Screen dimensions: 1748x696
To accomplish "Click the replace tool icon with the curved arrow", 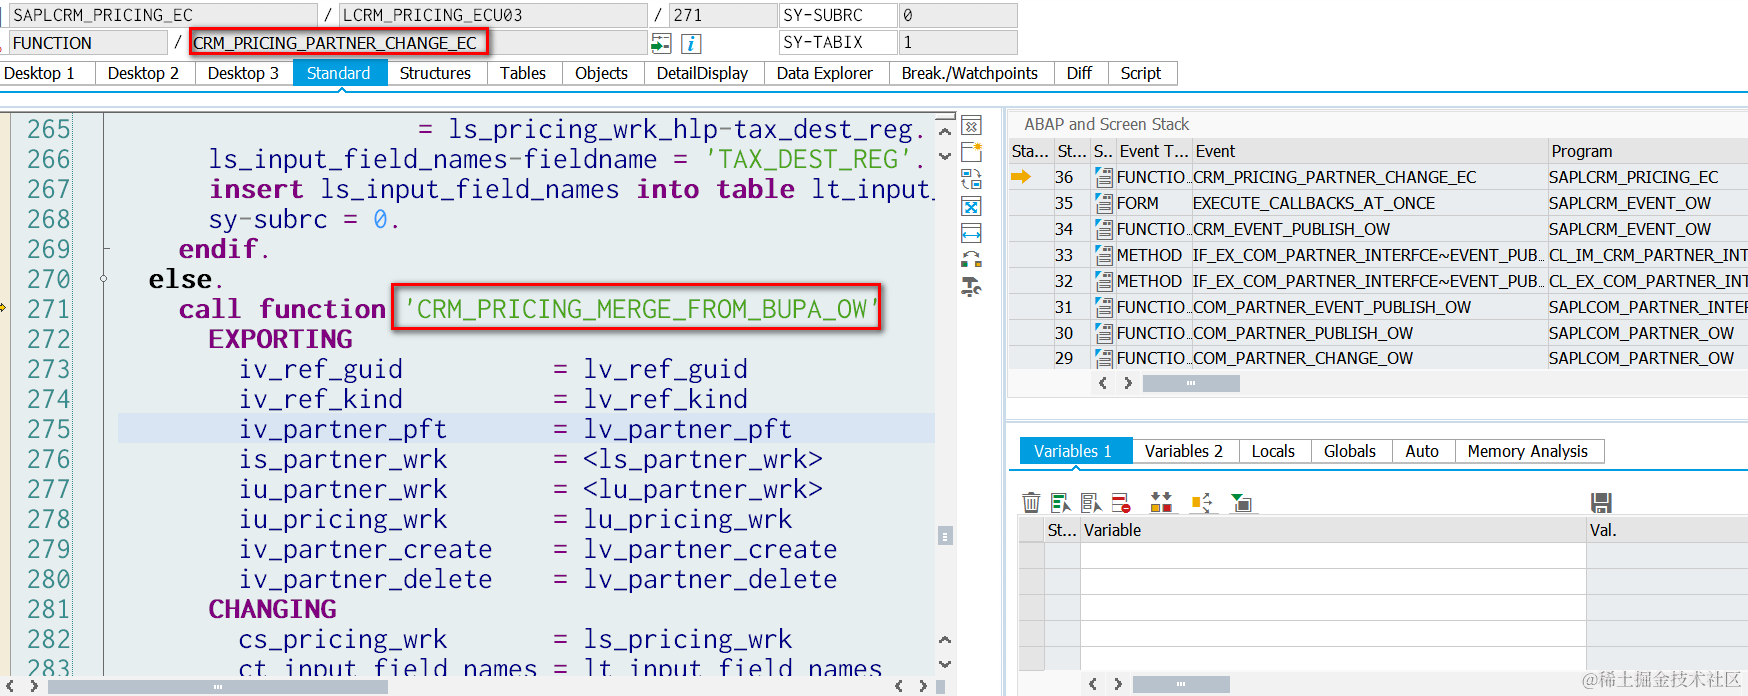I will point(971,260).
